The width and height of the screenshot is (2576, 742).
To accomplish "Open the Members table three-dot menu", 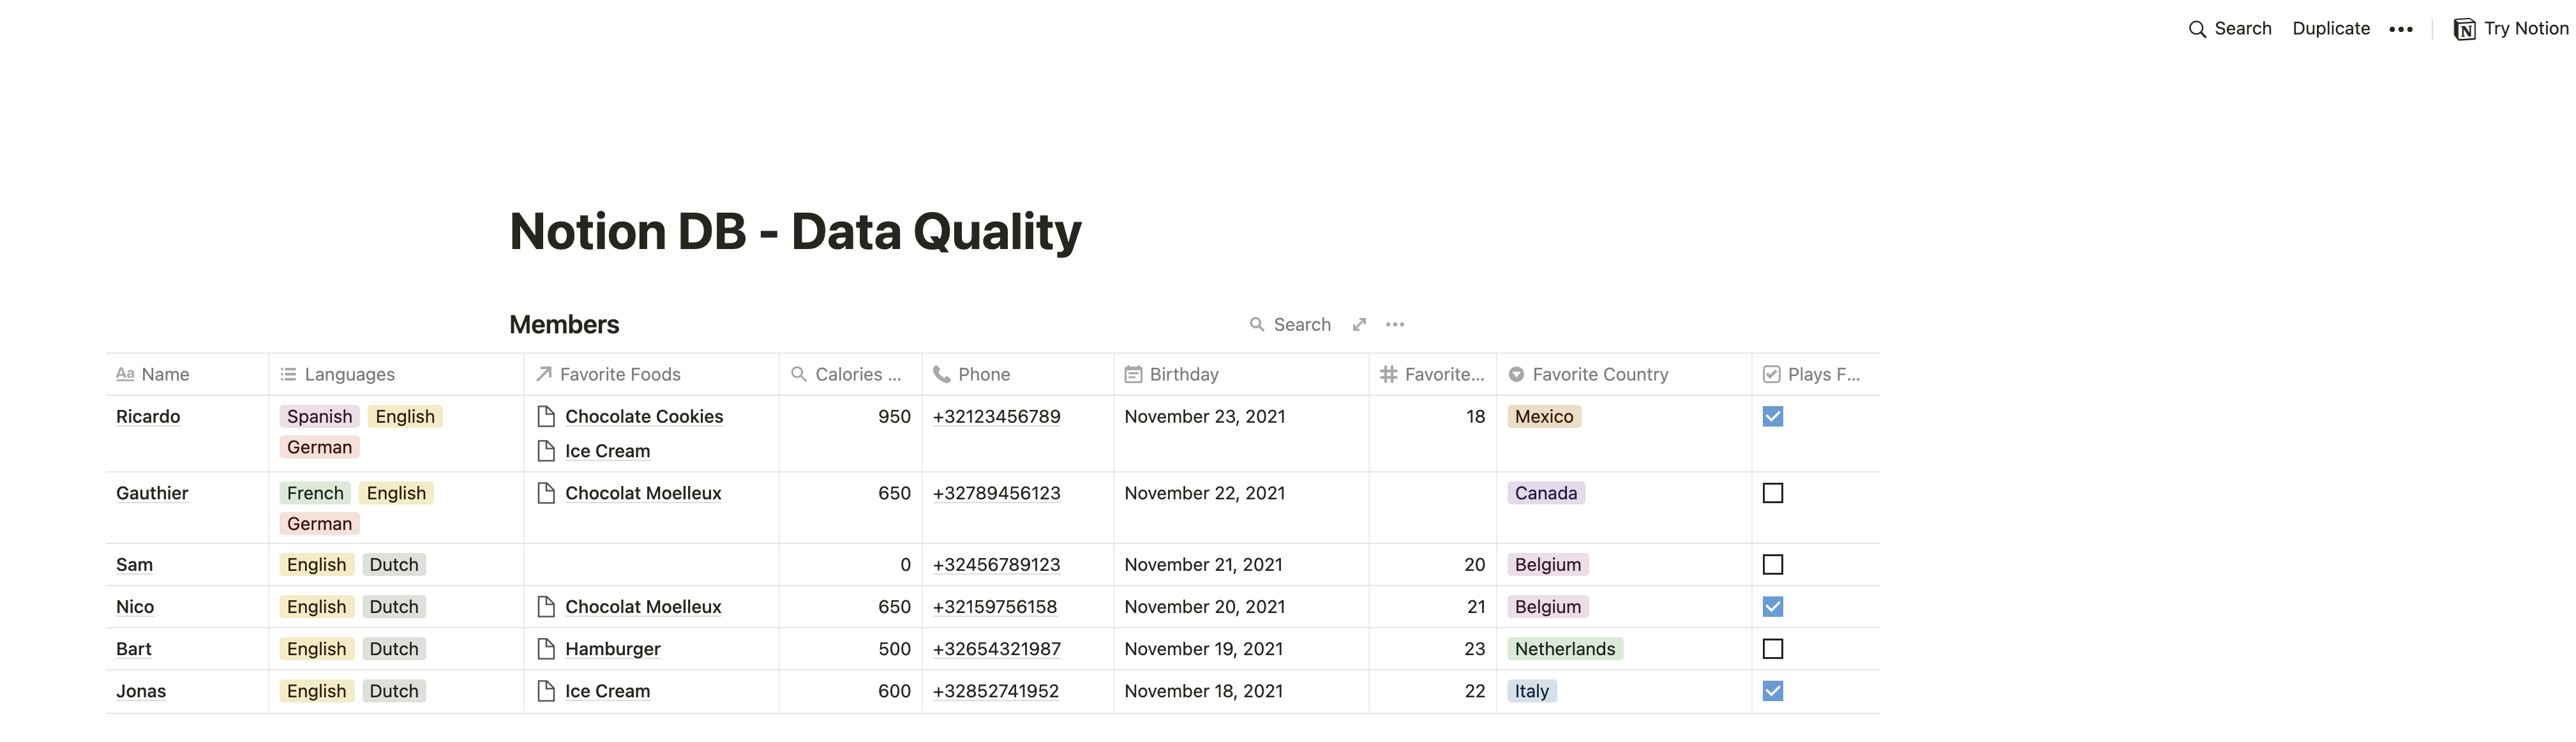I will (x=1395, y=324).
